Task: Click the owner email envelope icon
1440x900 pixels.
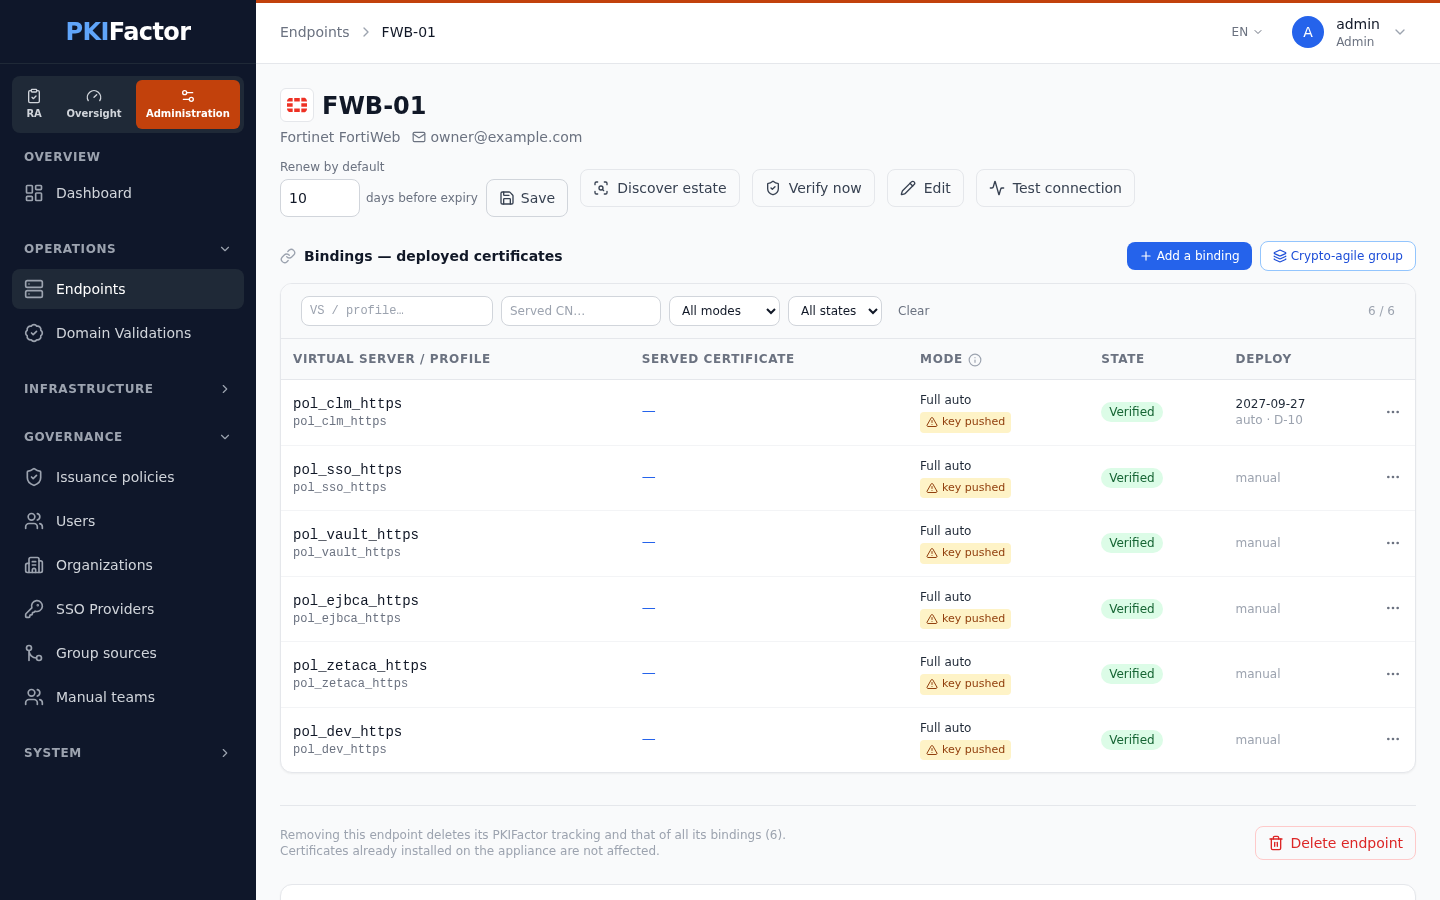Action: (419, 137)
